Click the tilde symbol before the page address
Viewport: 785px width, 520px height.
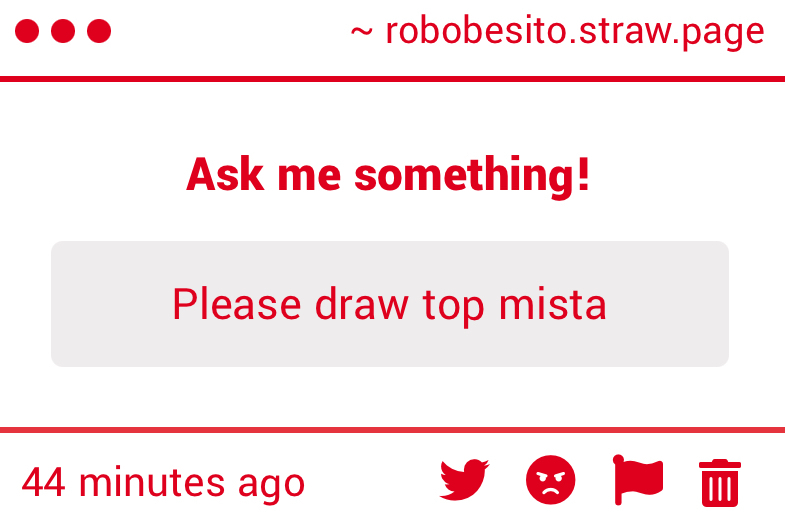pyautogui.click(x=361, y=32)
